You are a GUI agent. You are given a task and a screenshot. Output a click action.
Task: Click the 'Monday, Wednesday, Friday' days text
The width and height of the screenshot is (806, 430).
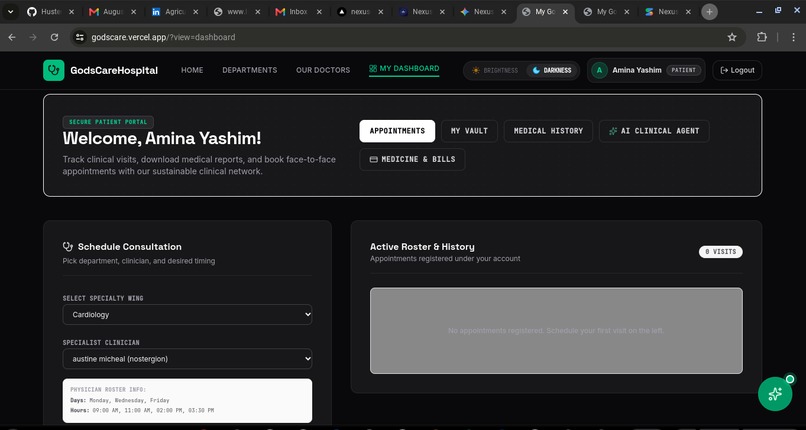pos(129,400)
